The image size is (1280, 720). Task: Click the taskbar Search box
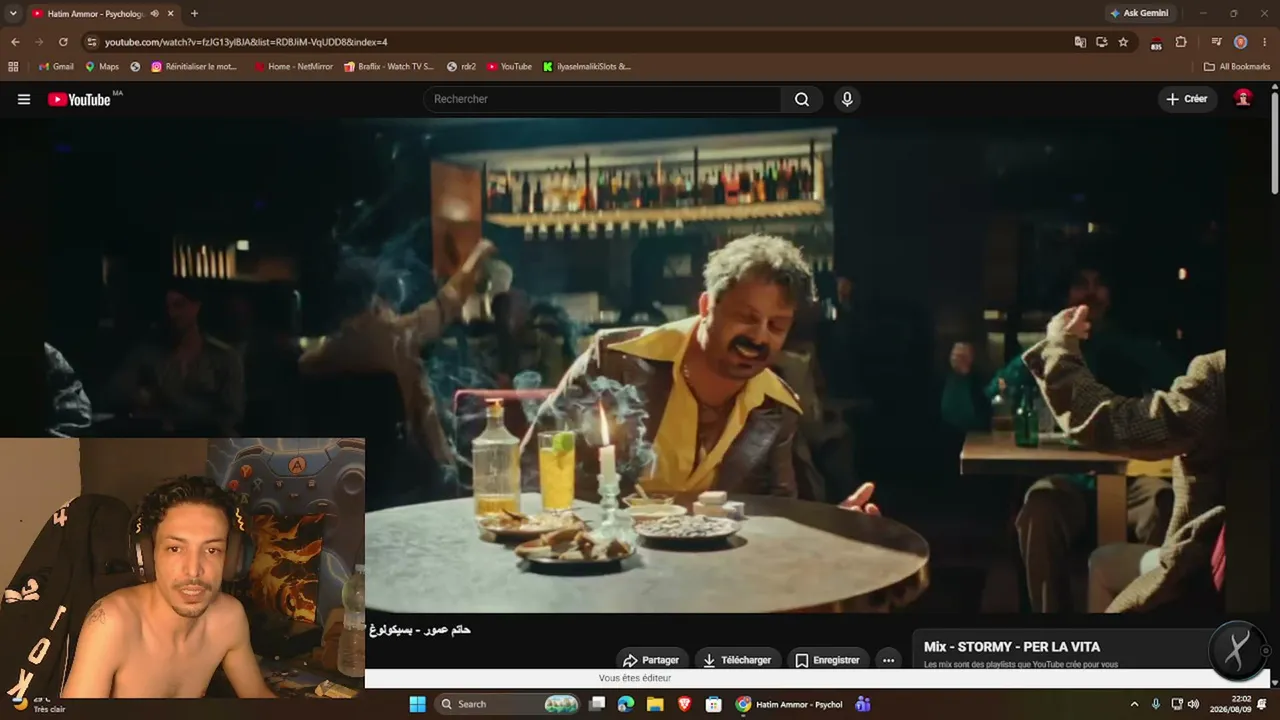click(x=508, y=704)
